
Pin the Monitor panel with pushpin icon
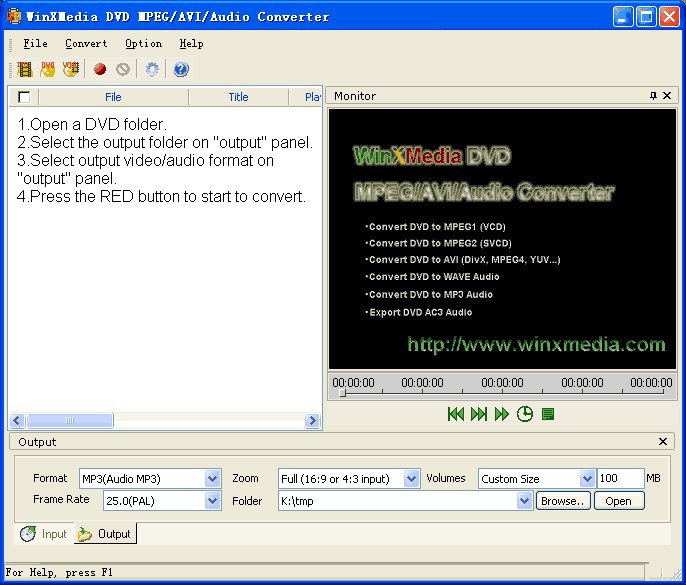point(653,95)
